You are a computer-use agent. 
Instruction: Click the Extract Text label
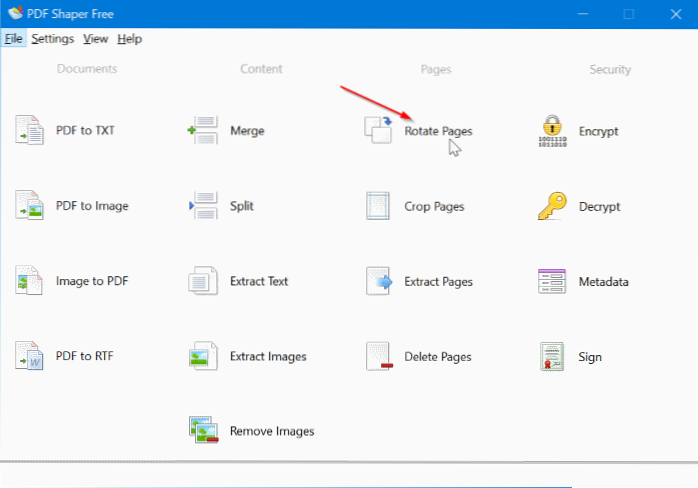point(259,281)
